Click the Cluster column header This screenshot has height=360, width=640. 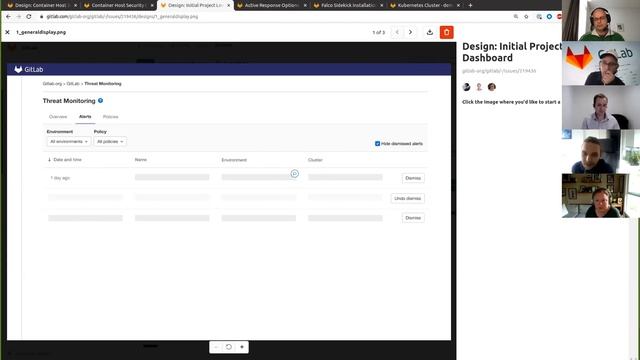coord(315,160)
